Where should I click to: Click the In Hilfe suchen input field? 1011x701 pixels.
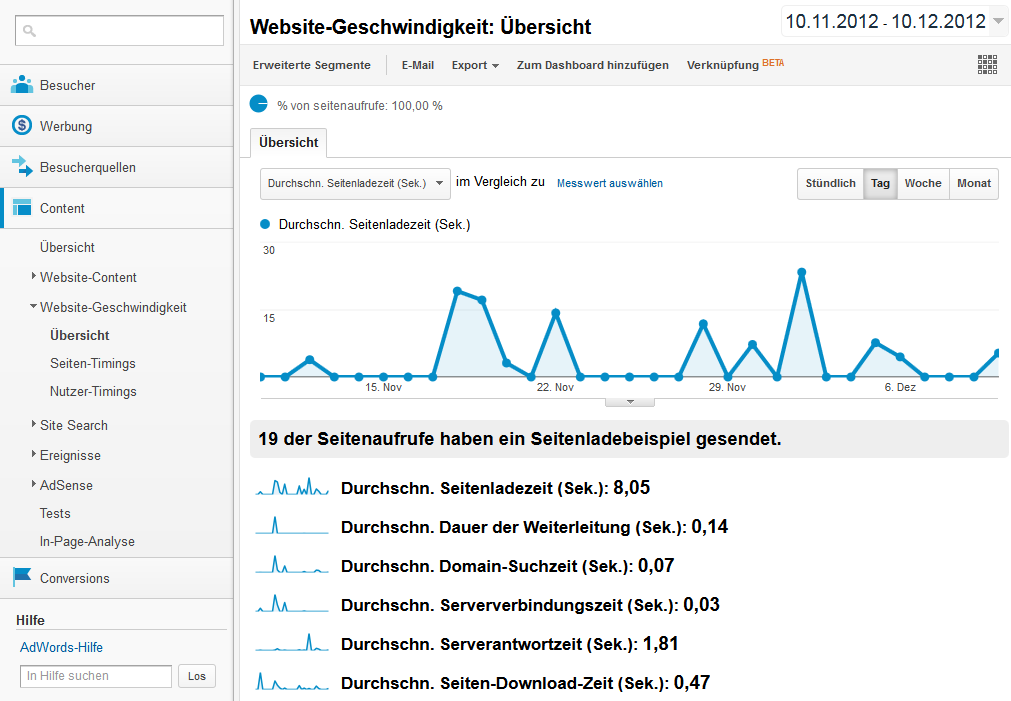[96, 676]
